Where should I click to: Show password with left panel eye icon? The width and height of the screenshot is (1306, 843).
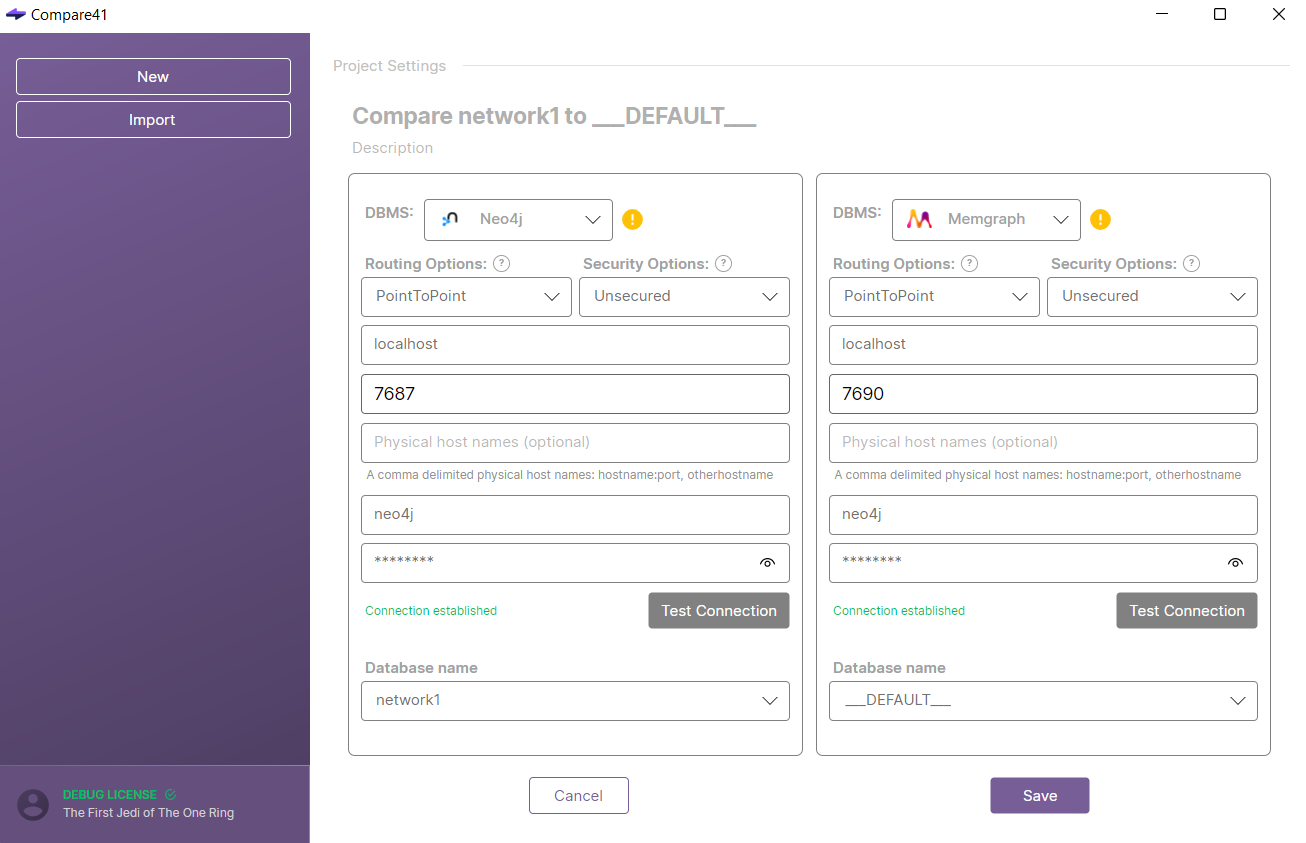(767, 563)
